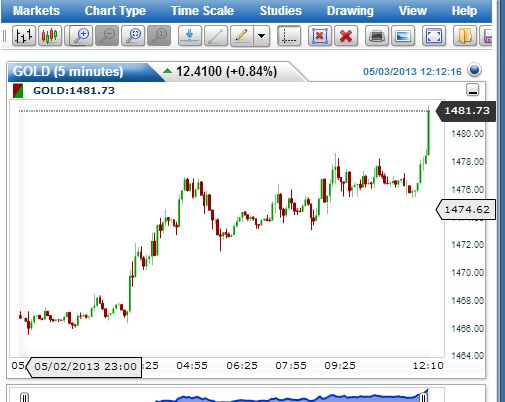The image size is (505, 402).
Task: Click the 1468.00 price axis label
Action: click(467, 300)
